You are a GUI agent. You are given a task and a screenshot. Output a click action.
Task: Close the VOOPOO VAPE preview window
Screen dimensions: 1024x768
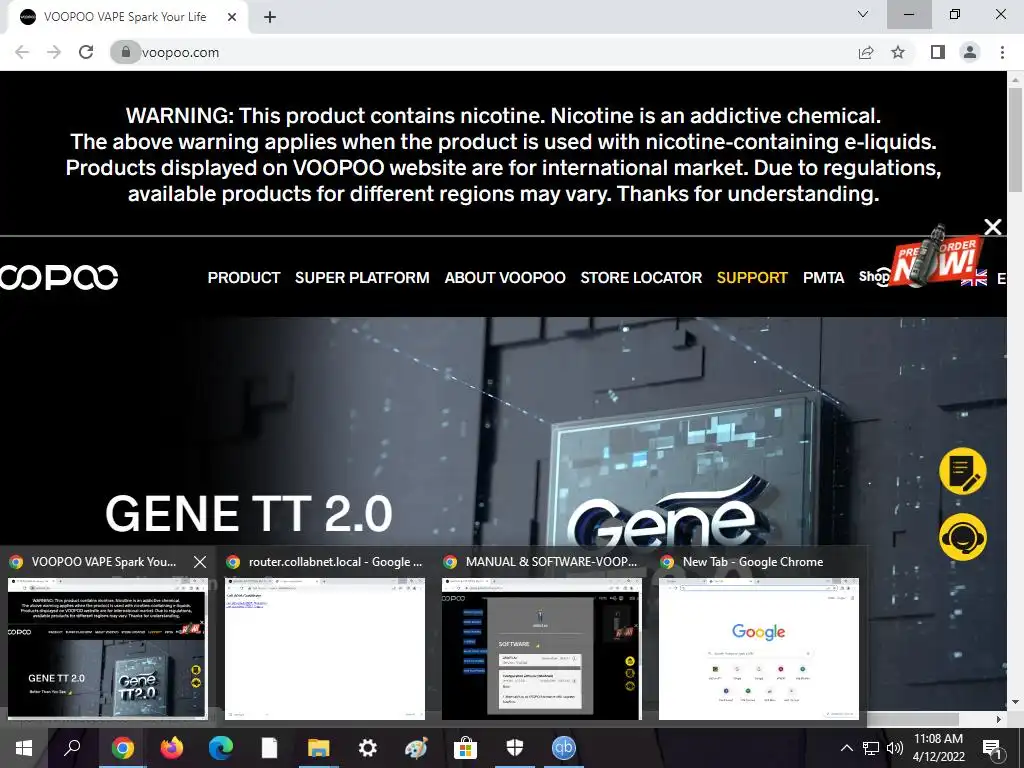coord(200,562)
